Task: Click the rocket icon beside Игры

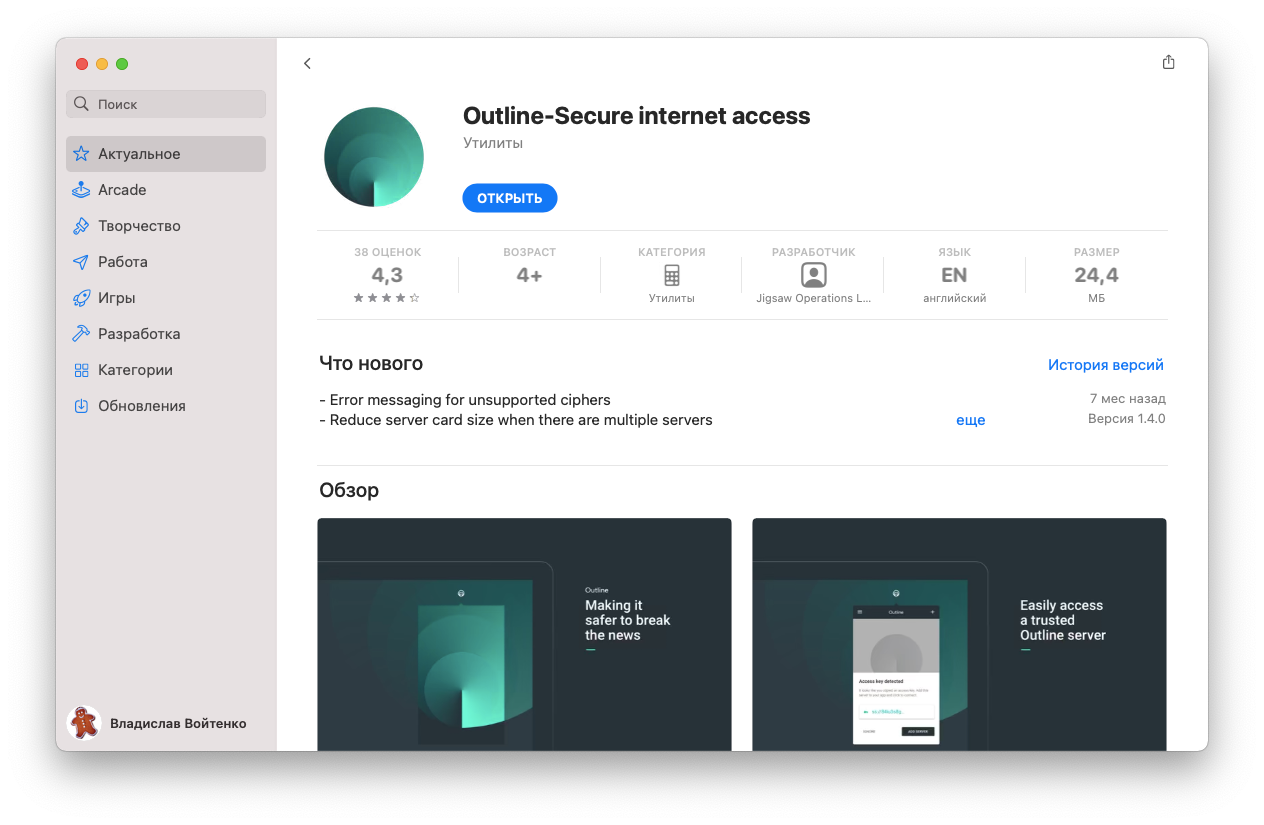Action: click(x=82, y=298)
